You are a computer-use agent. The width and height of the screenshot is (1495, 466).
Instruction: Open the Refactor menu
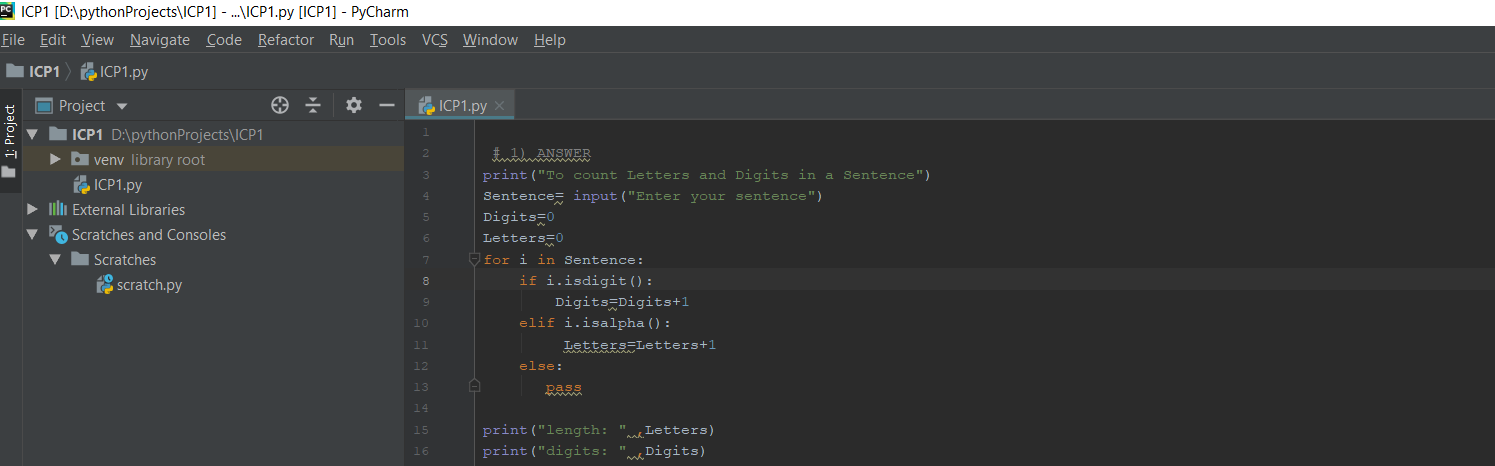click(286, 40)
